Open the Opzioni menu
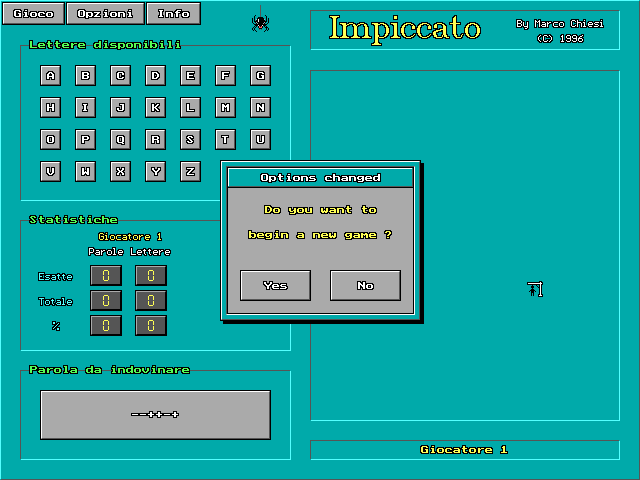 coord(105,13)
